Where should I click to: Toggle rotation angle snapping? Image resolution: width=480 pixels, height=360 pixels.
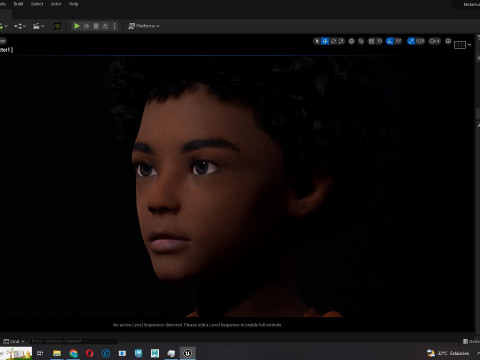click(x=390, y=41)
